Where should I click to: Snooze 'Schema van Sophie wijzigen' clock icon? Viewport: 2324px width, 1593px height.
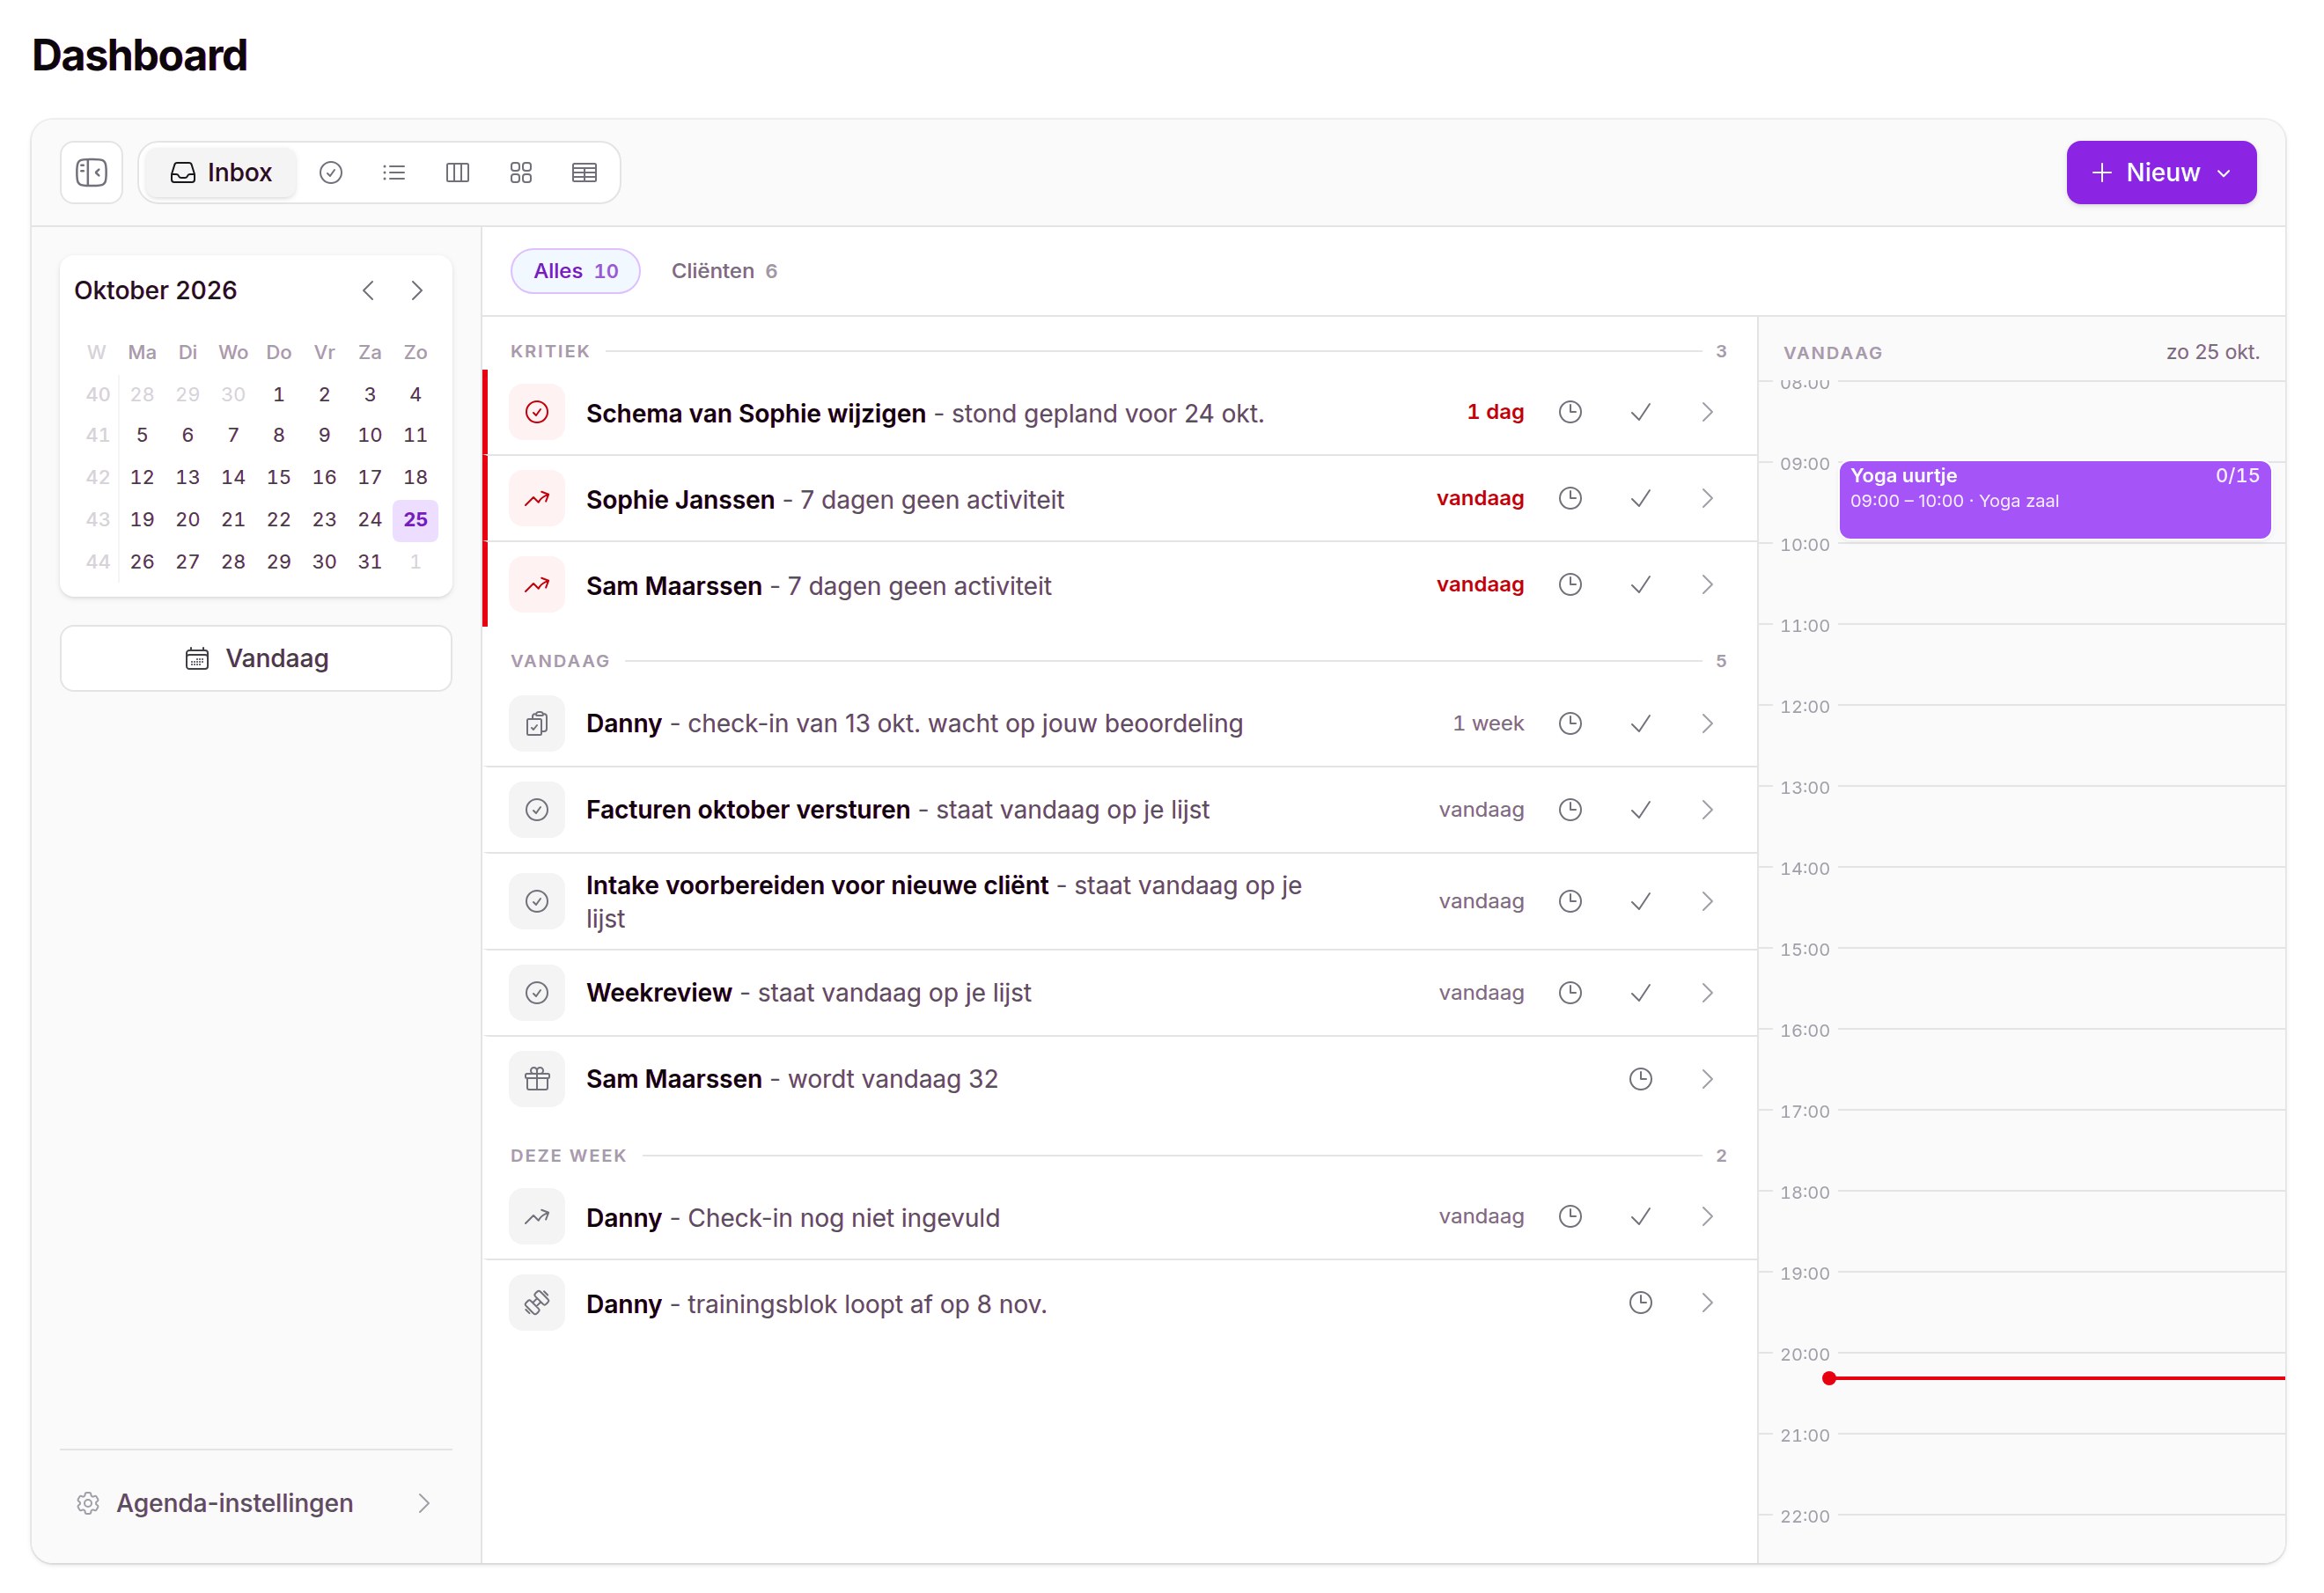pos(1570,412)
